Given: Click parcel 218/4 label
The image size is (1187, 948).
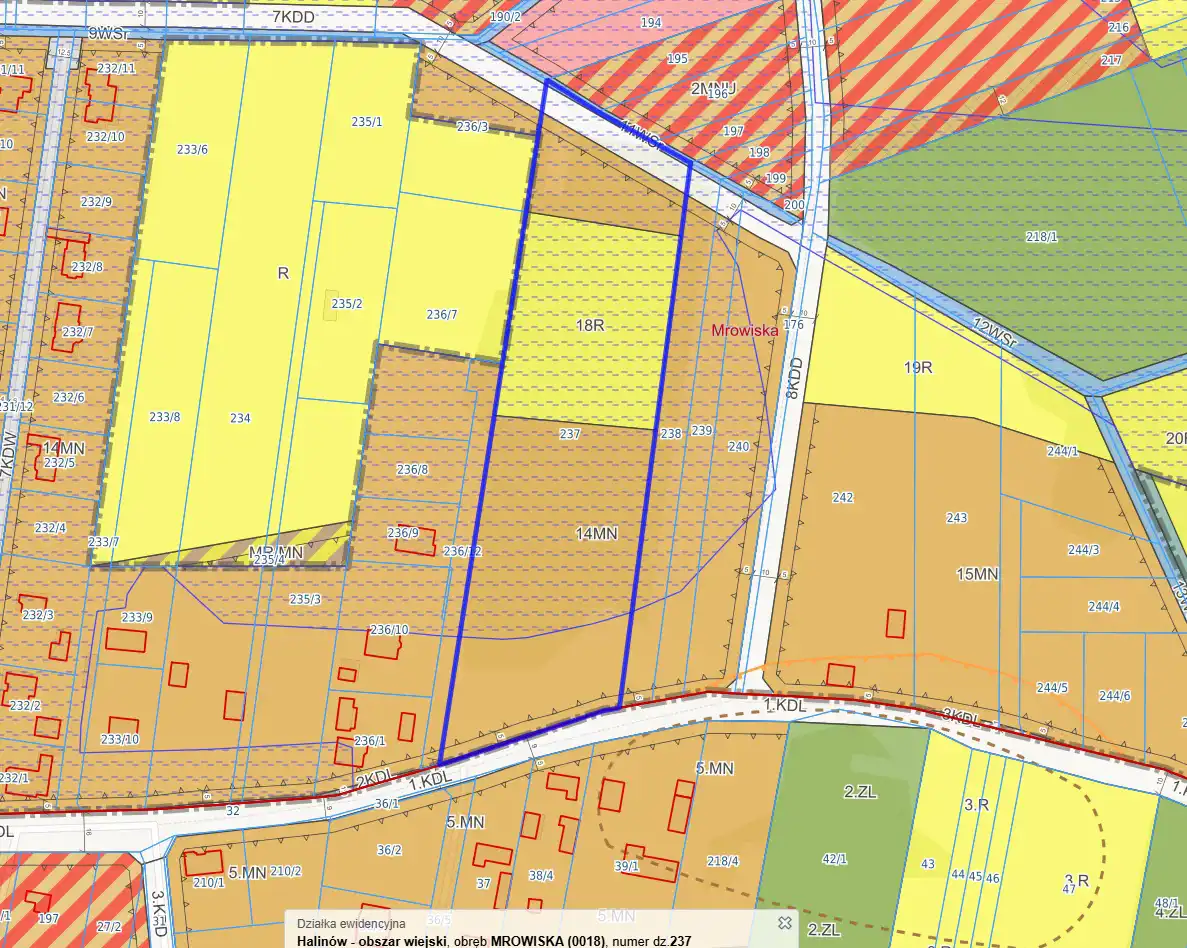Looking at the screenshot, I should click(723, 860).
